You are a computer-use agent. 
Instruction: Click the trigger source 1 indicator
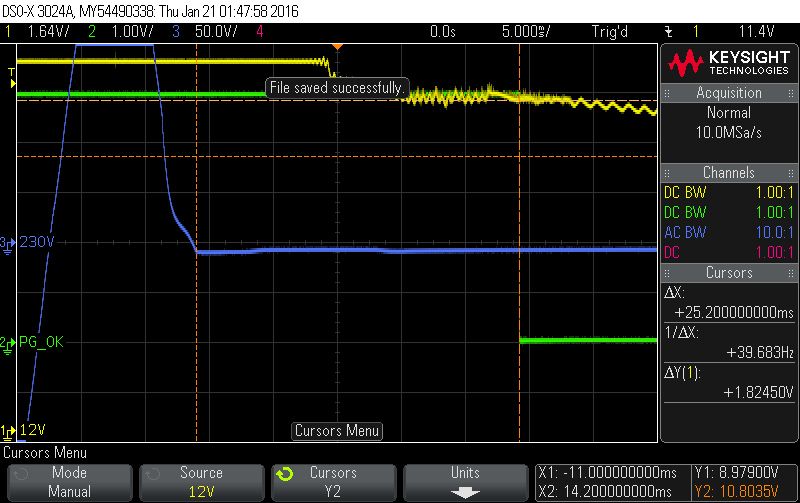point(696,32)
